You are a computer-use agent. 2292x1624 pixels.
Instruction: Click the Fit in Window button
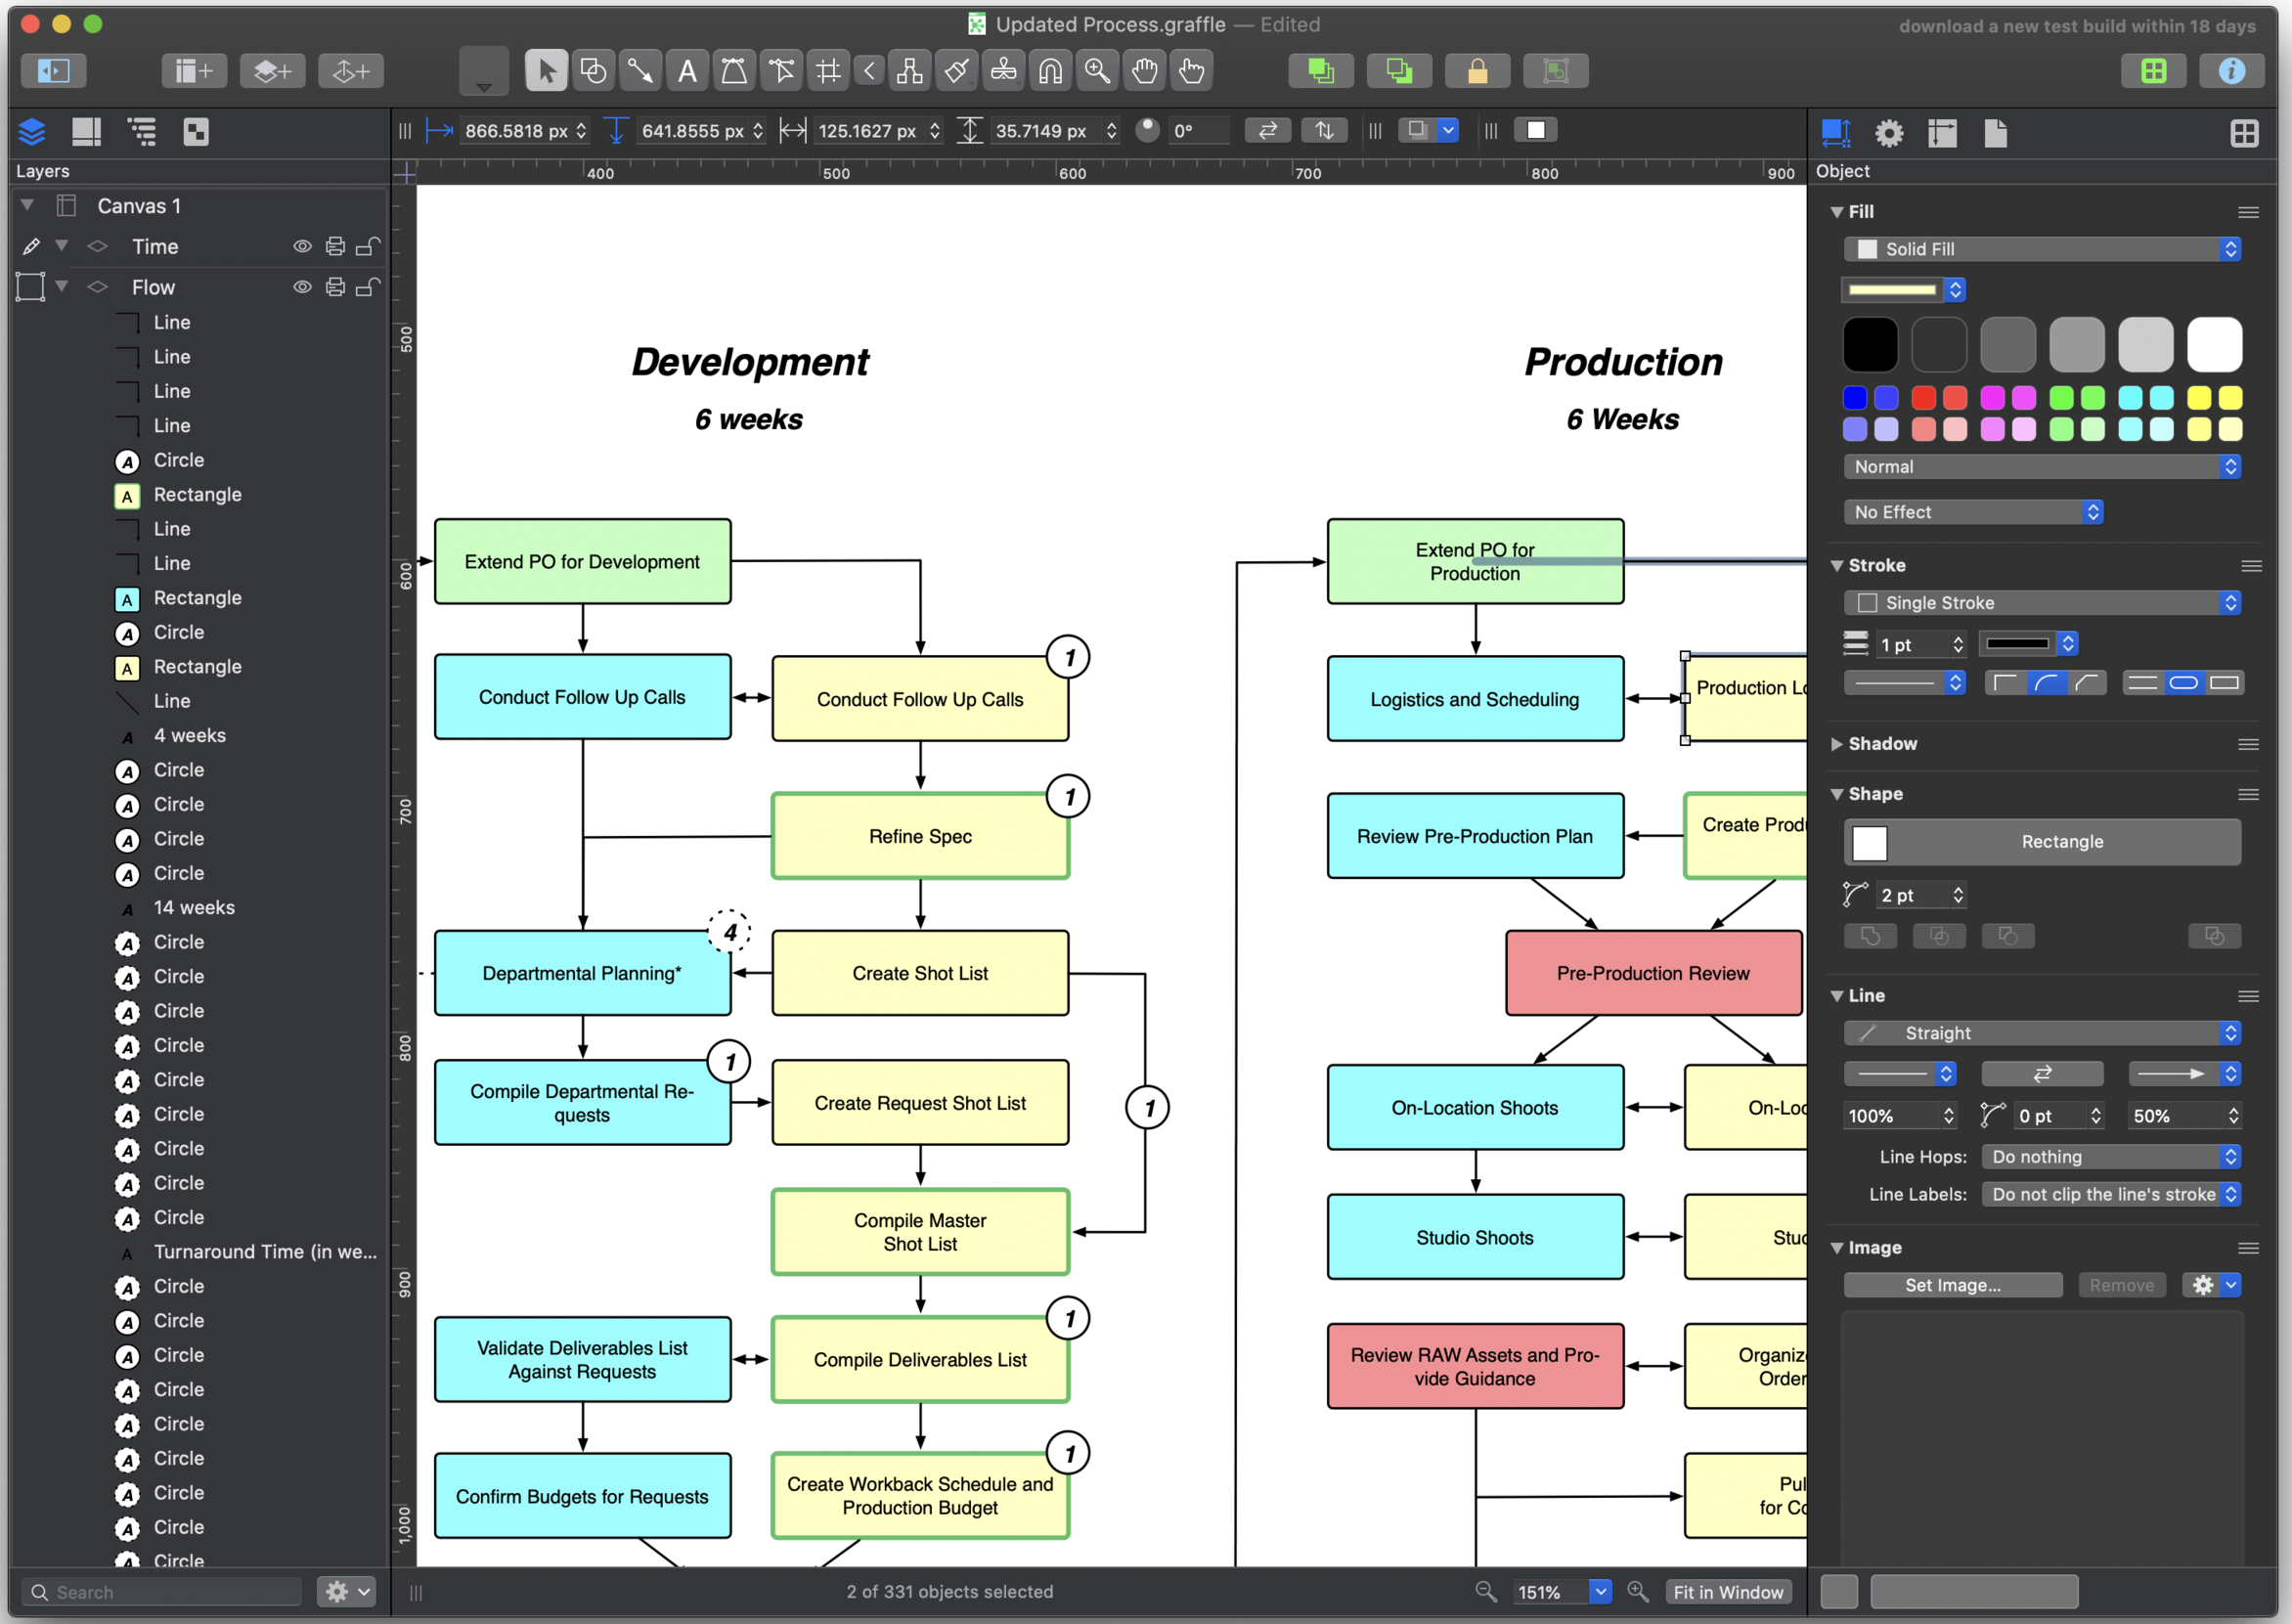pyautogui.click(x=1728, y=1591)
